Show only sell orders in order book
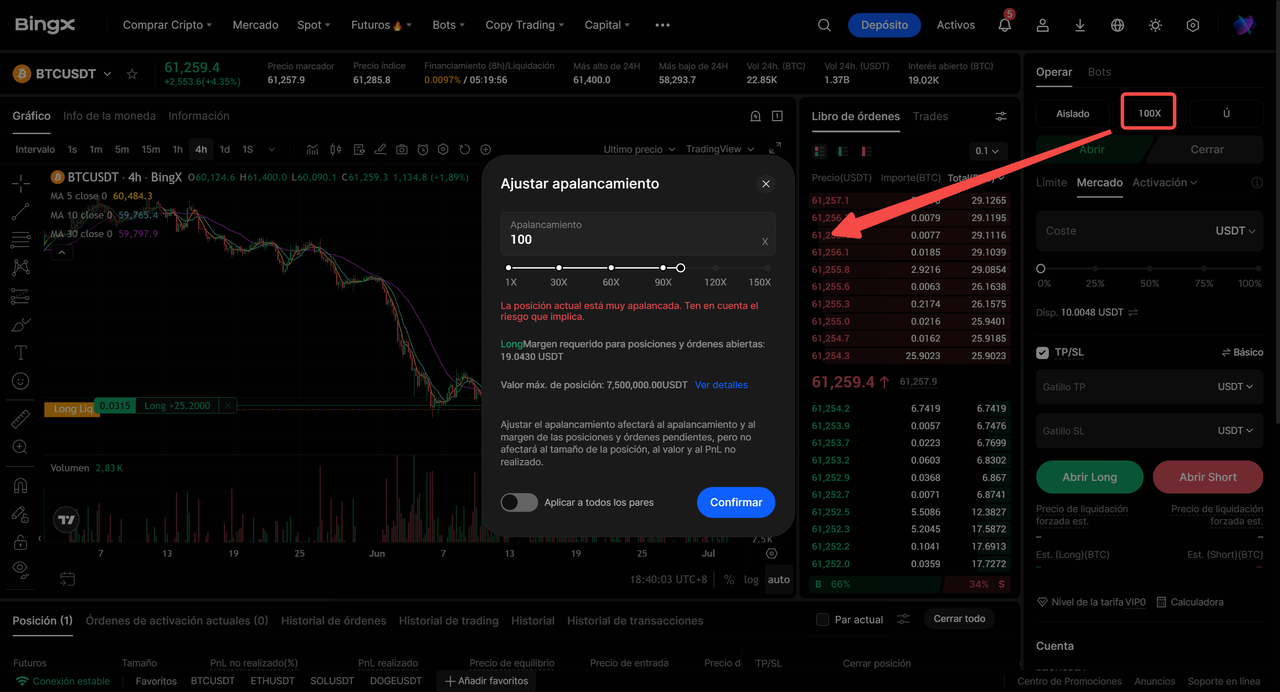The width and height of the screenshot is (1280, 692). click(x=866, y=151)
